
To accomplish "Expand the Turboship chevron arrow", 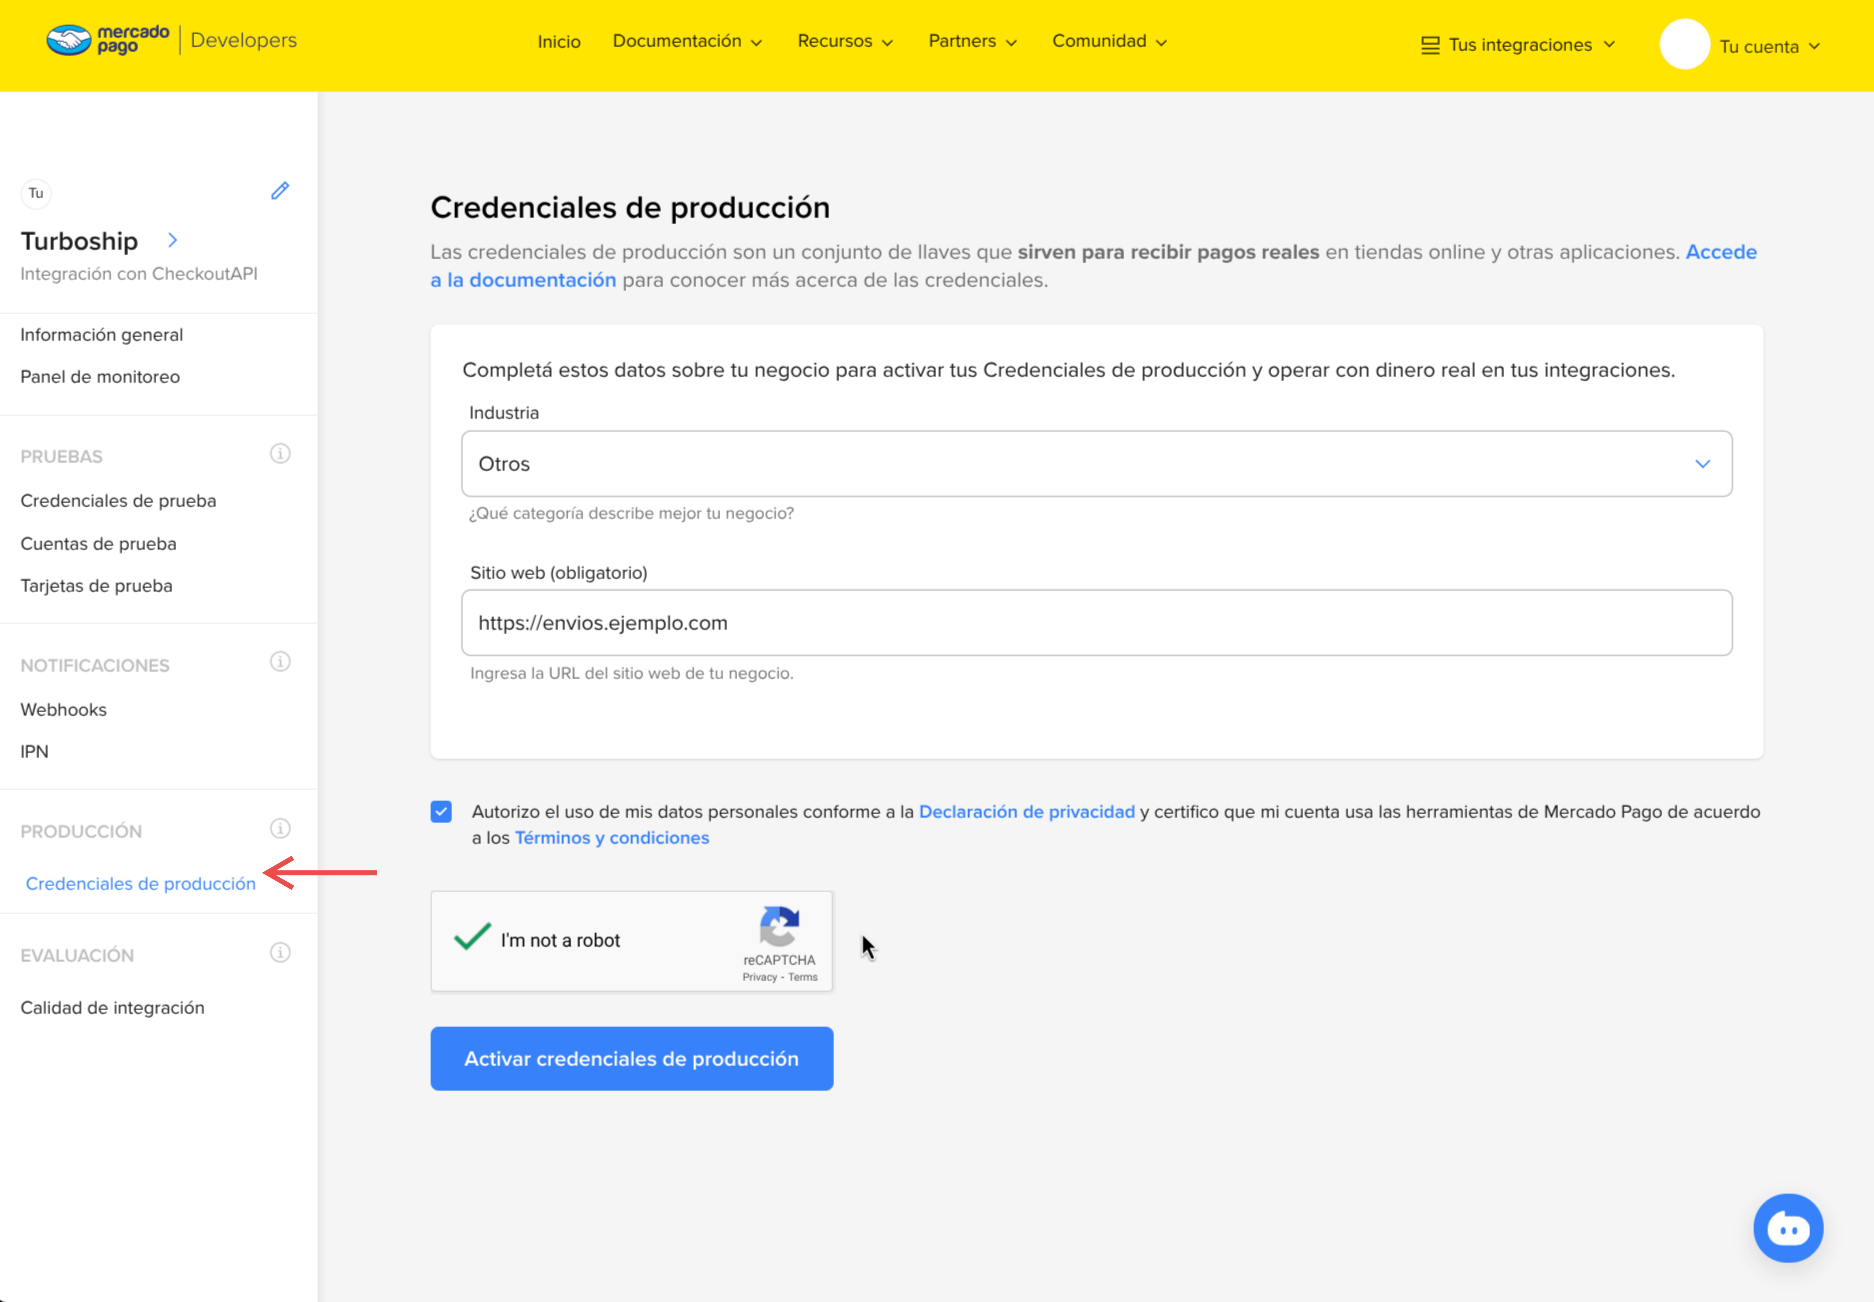I will tap(172, 240).
